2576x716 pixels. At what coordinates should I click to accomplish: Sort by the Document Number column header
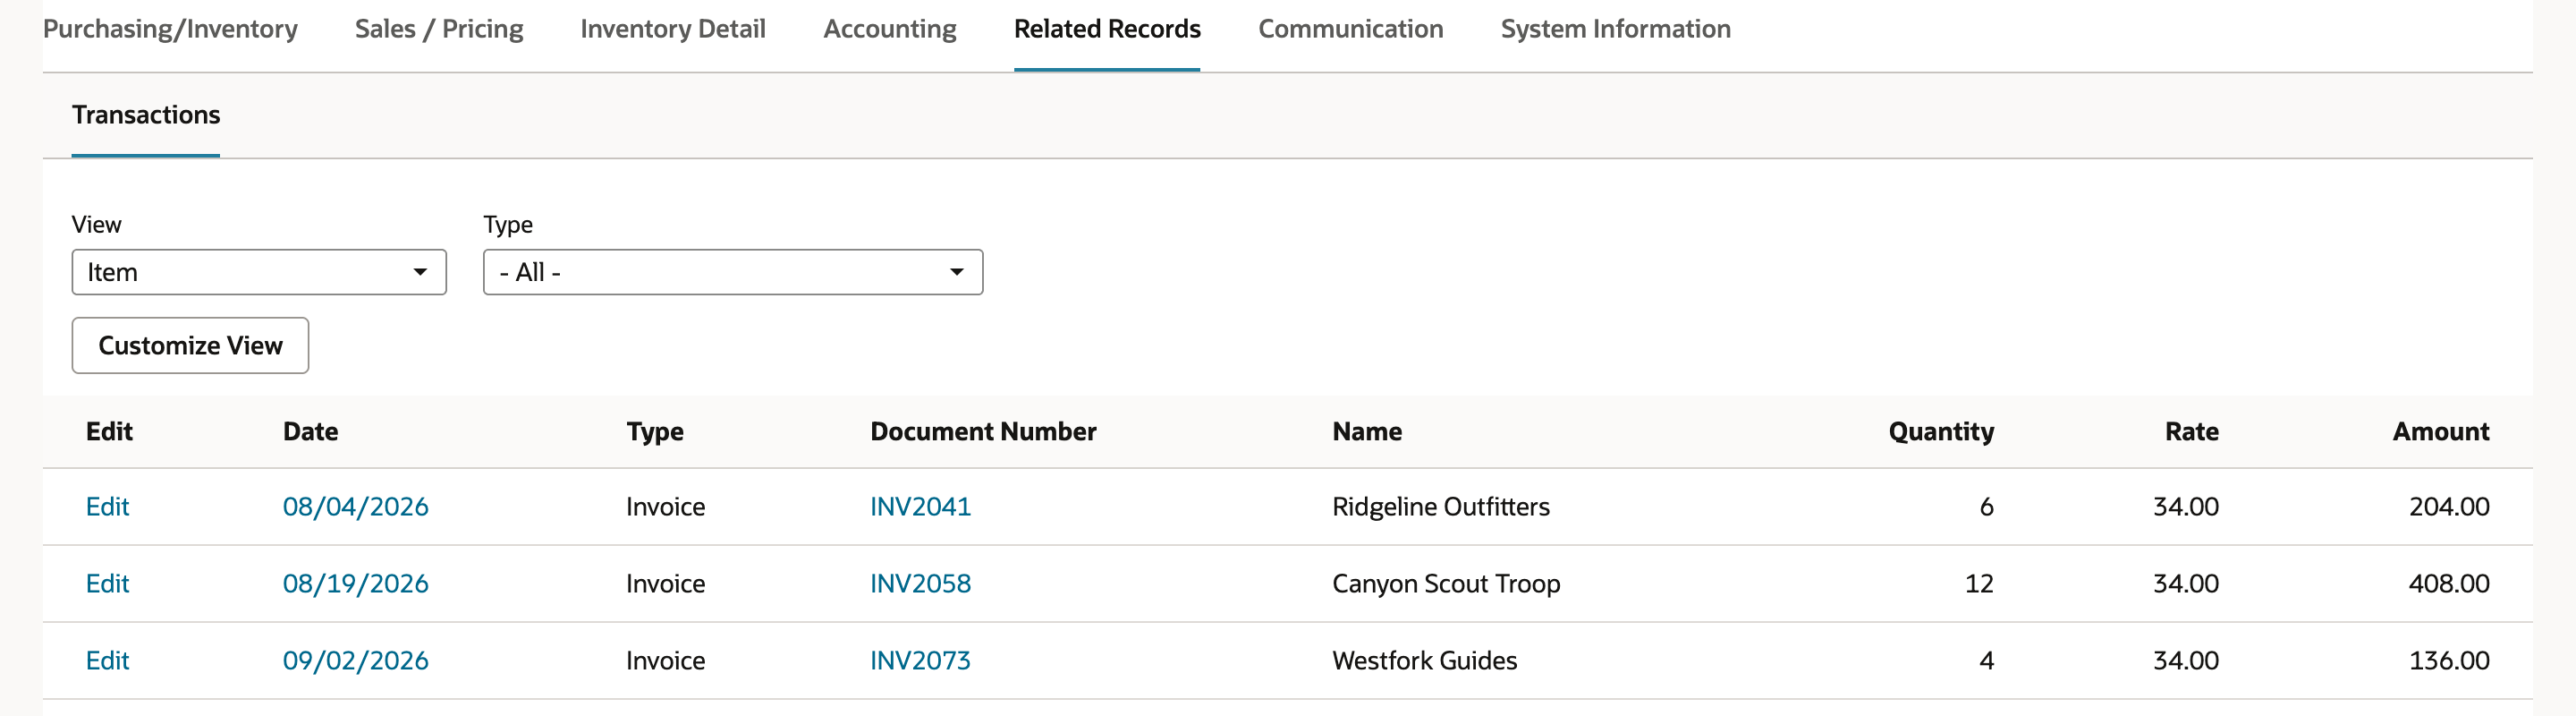click(983, 432)
